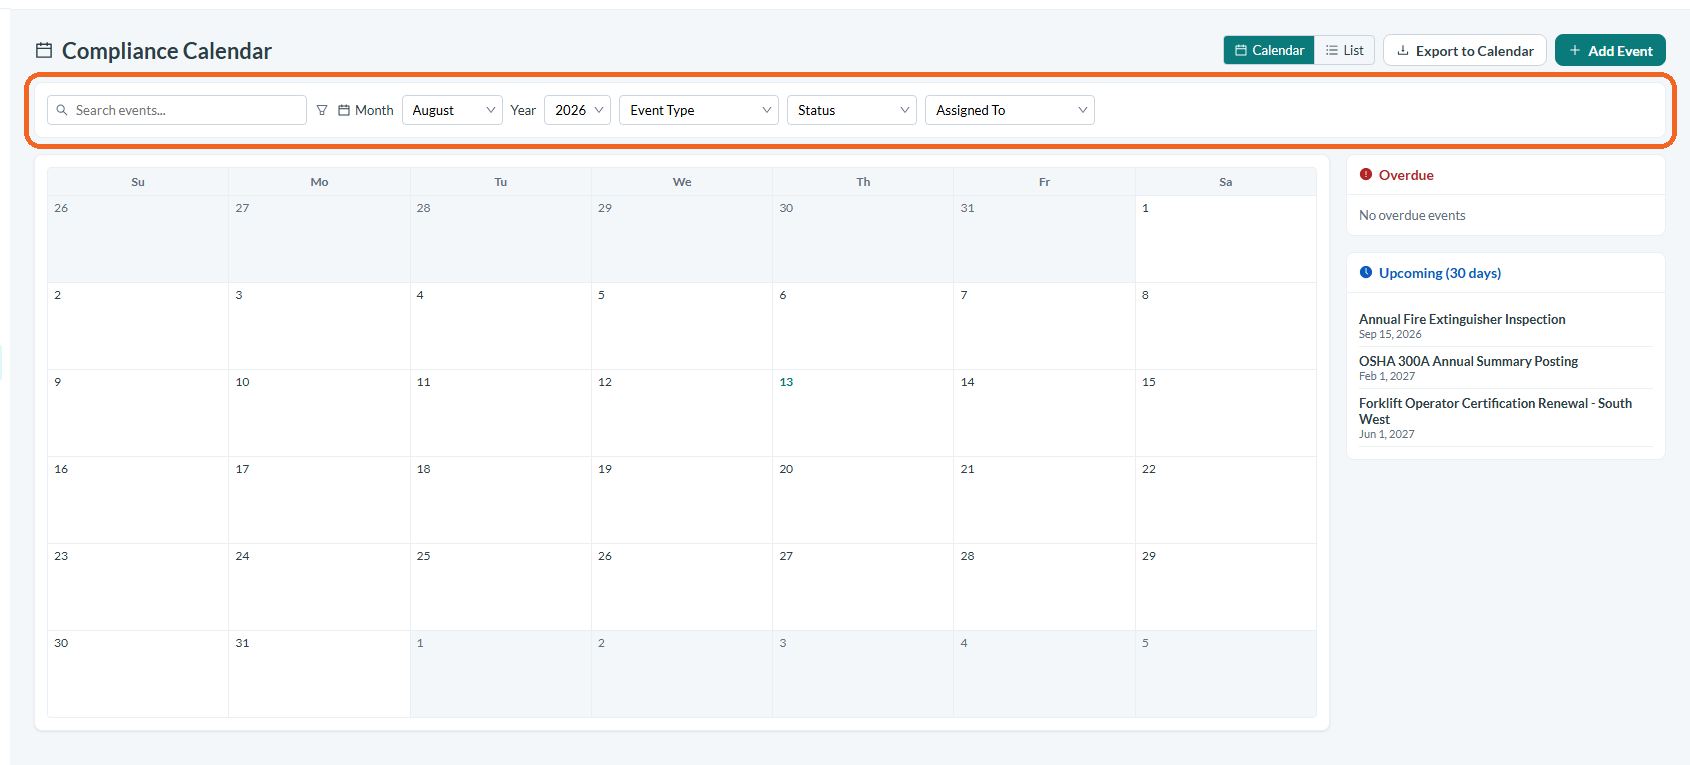Click Export to Calendar button

point(1465,50)
